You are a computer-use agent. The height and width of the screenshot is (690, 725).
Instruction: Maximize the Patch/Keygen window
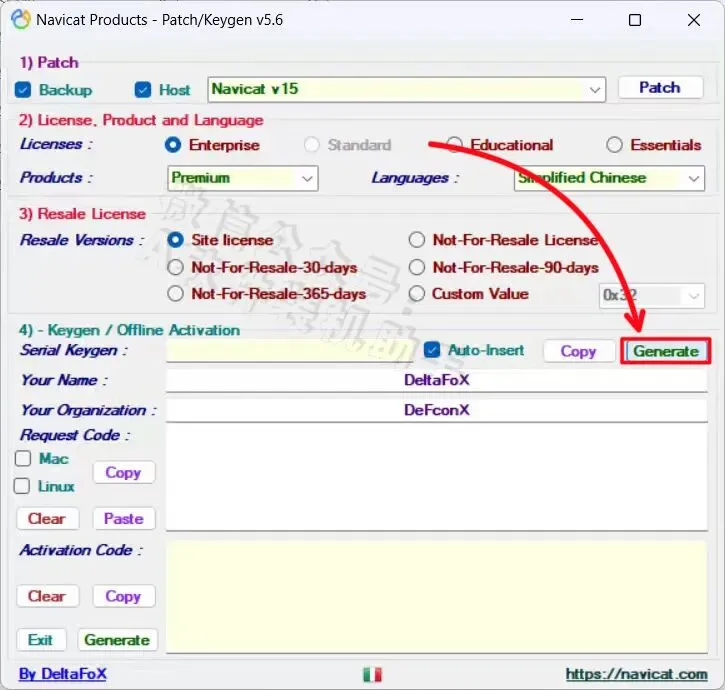635,20
